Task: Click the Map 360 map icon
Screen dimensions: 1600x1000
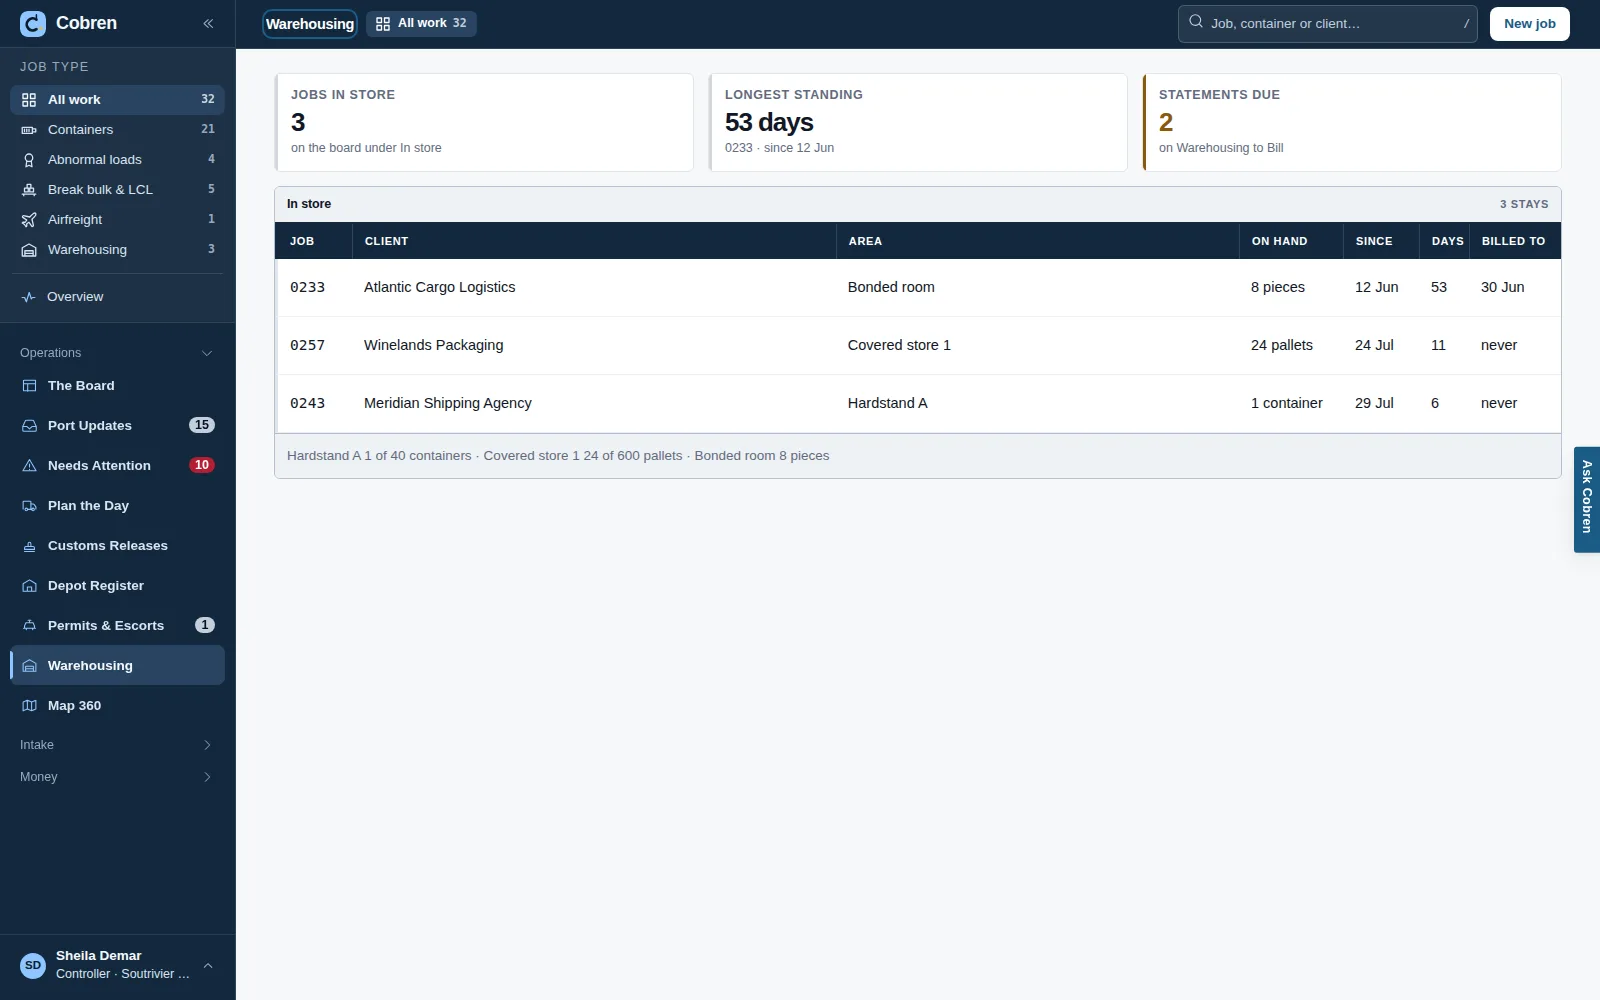Action: [x=29, y=706]
